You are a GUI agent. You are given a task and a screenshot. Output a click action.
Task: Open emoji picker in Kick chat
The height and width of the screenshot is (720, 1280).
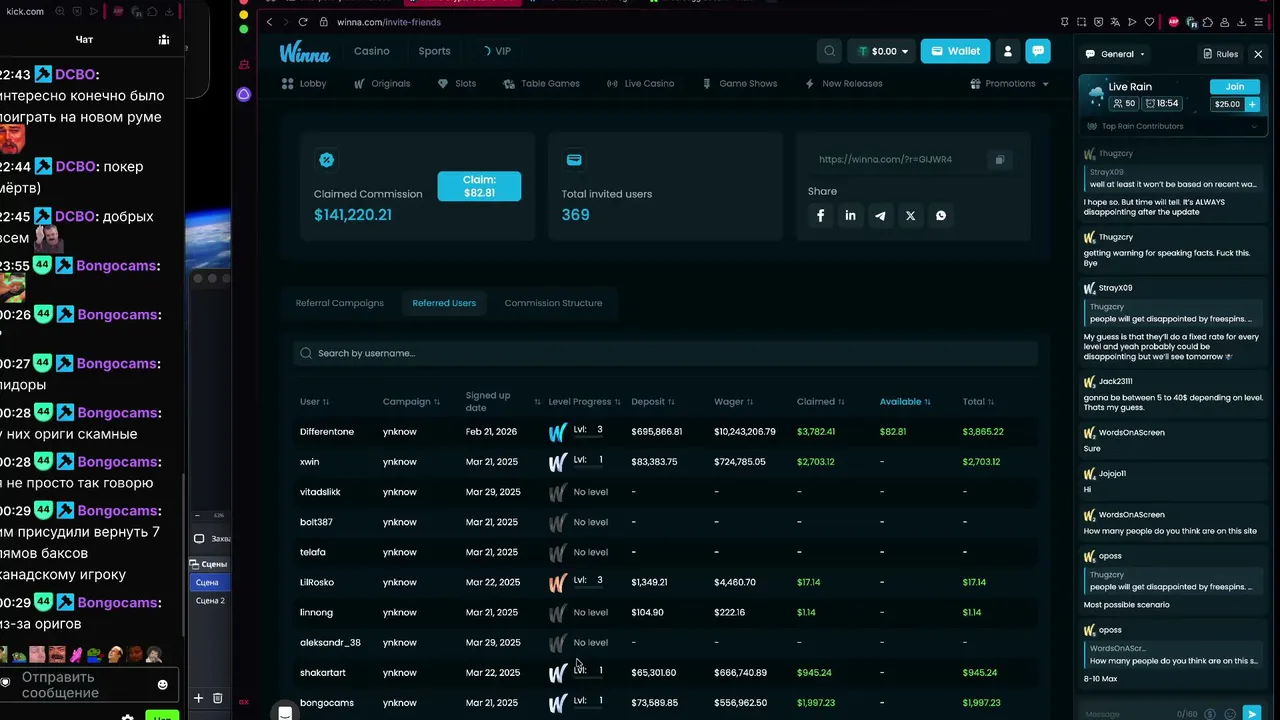point(163,685)
